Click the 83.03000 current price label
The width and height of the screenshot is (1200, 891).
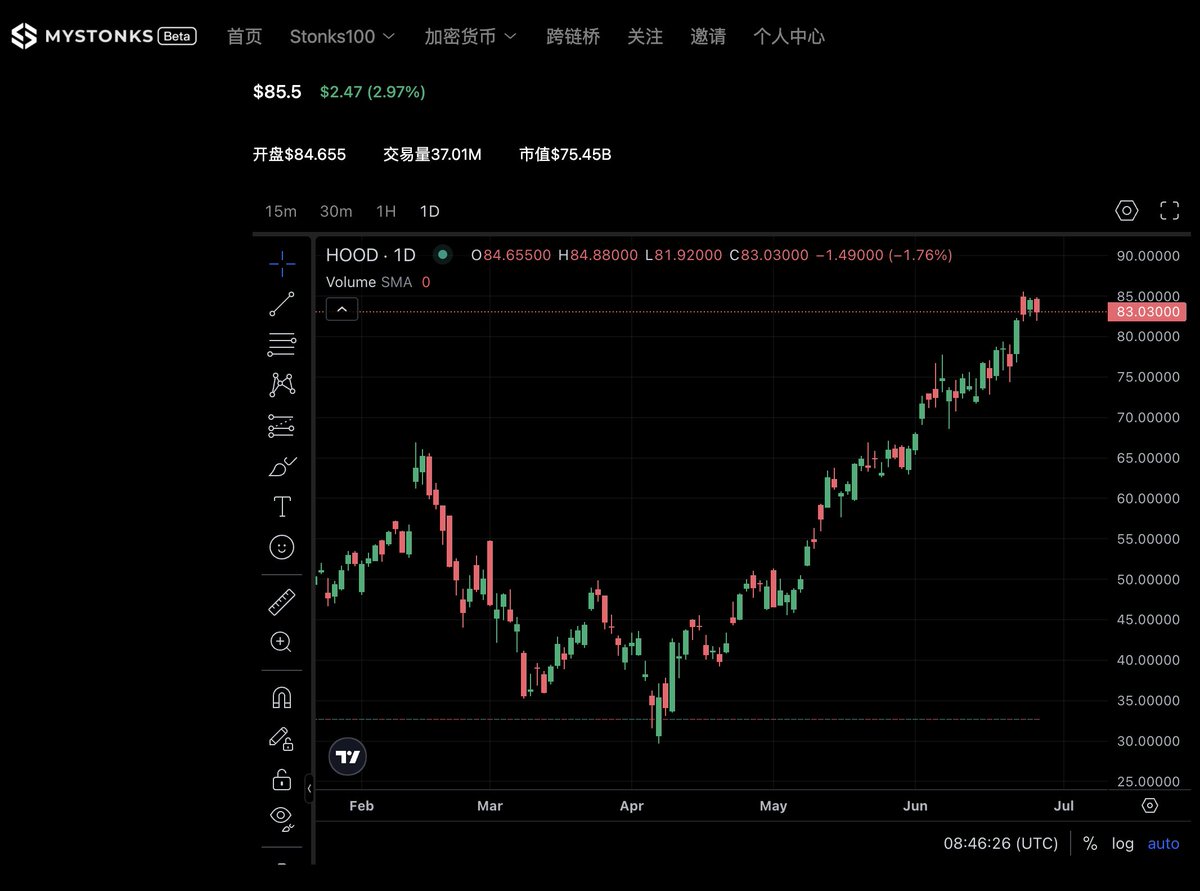pos(1148,312)
